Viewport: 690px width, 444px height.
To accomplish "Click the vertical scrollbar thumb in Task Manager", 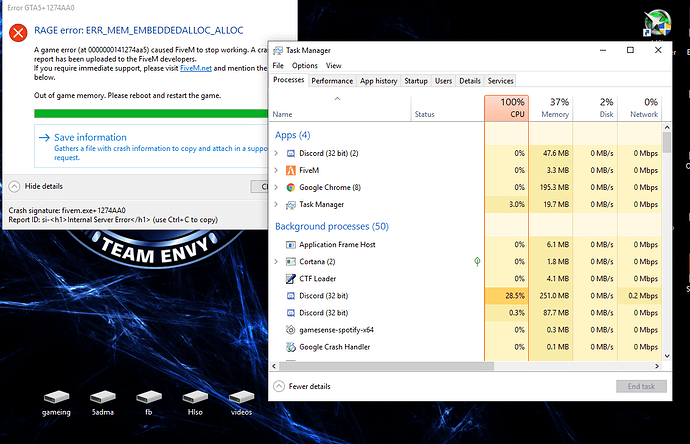I will point(667,142).
